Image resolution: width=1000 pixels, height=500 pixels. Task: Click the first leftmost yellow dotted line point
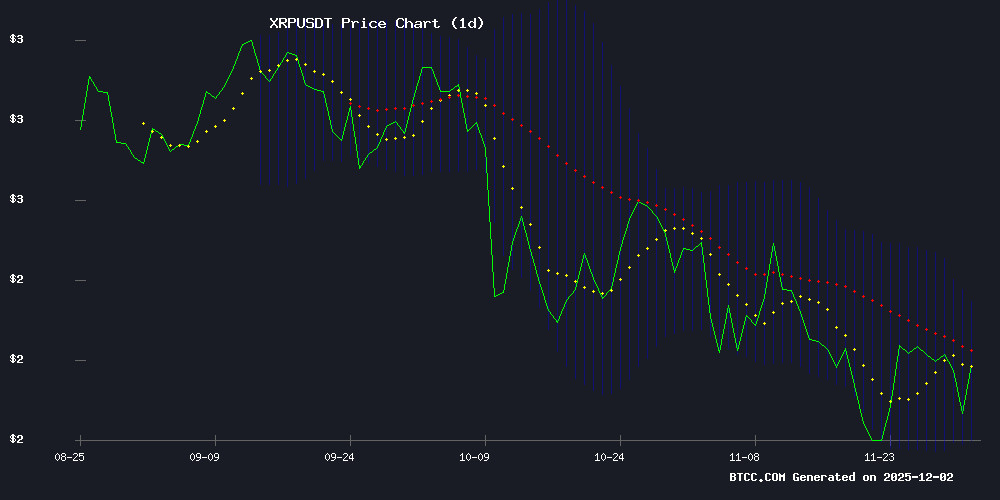[x=143, y=123]
